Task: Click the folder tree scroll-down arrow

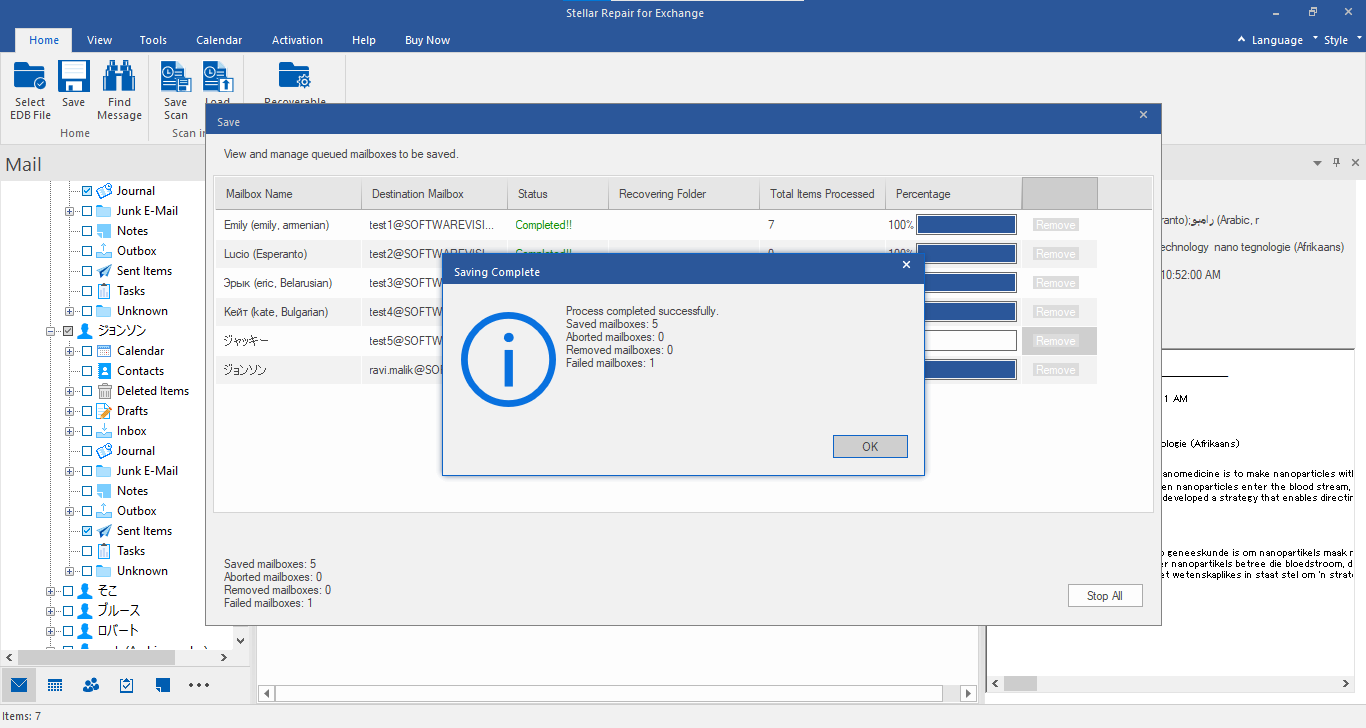Action: tap(240, 641)
